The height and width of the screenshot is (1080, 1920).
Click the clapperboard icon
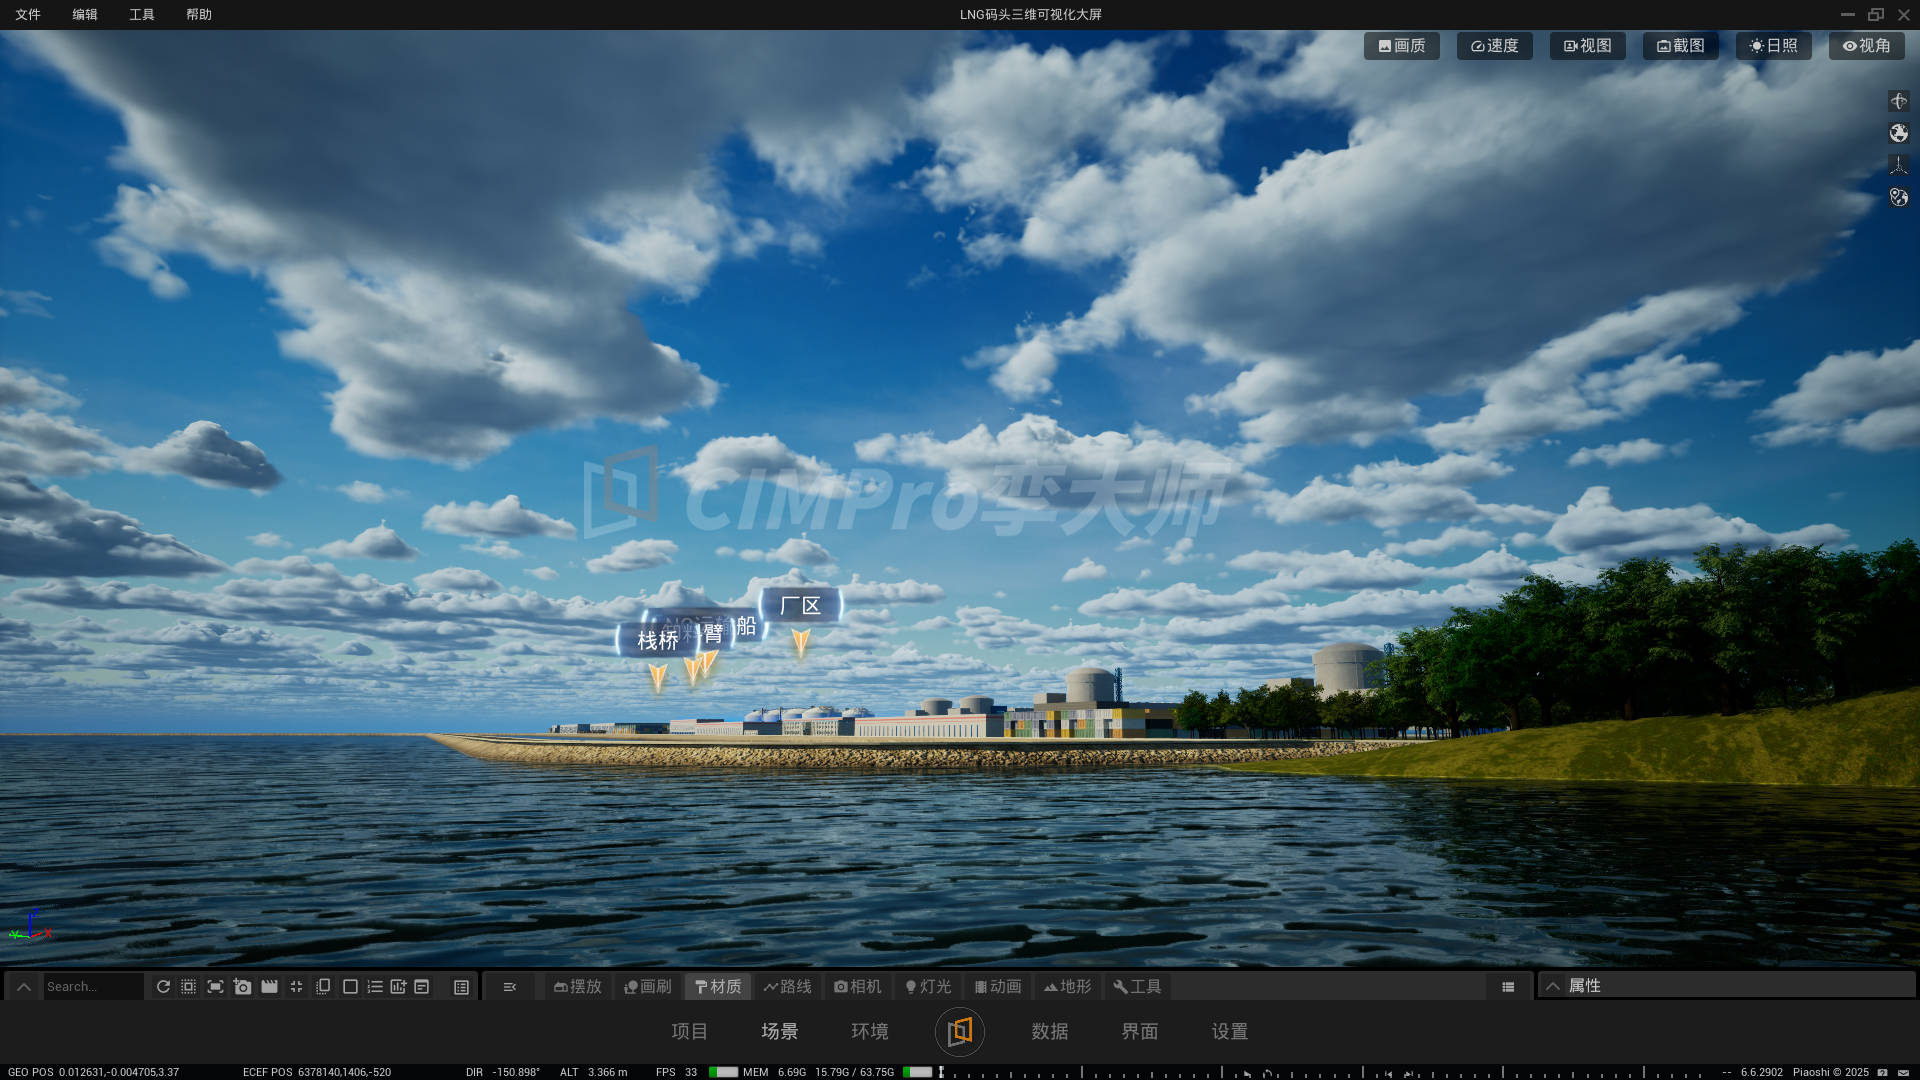point(269,986)
